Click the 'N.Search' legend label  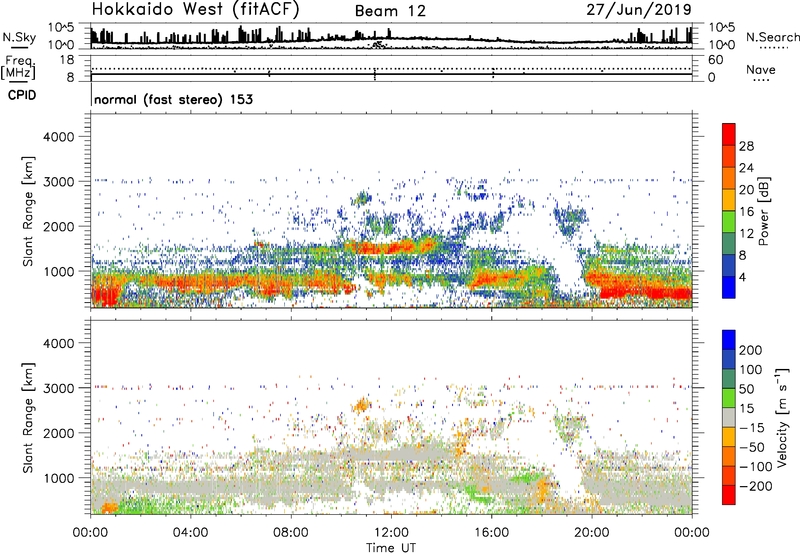click(772, 37)
